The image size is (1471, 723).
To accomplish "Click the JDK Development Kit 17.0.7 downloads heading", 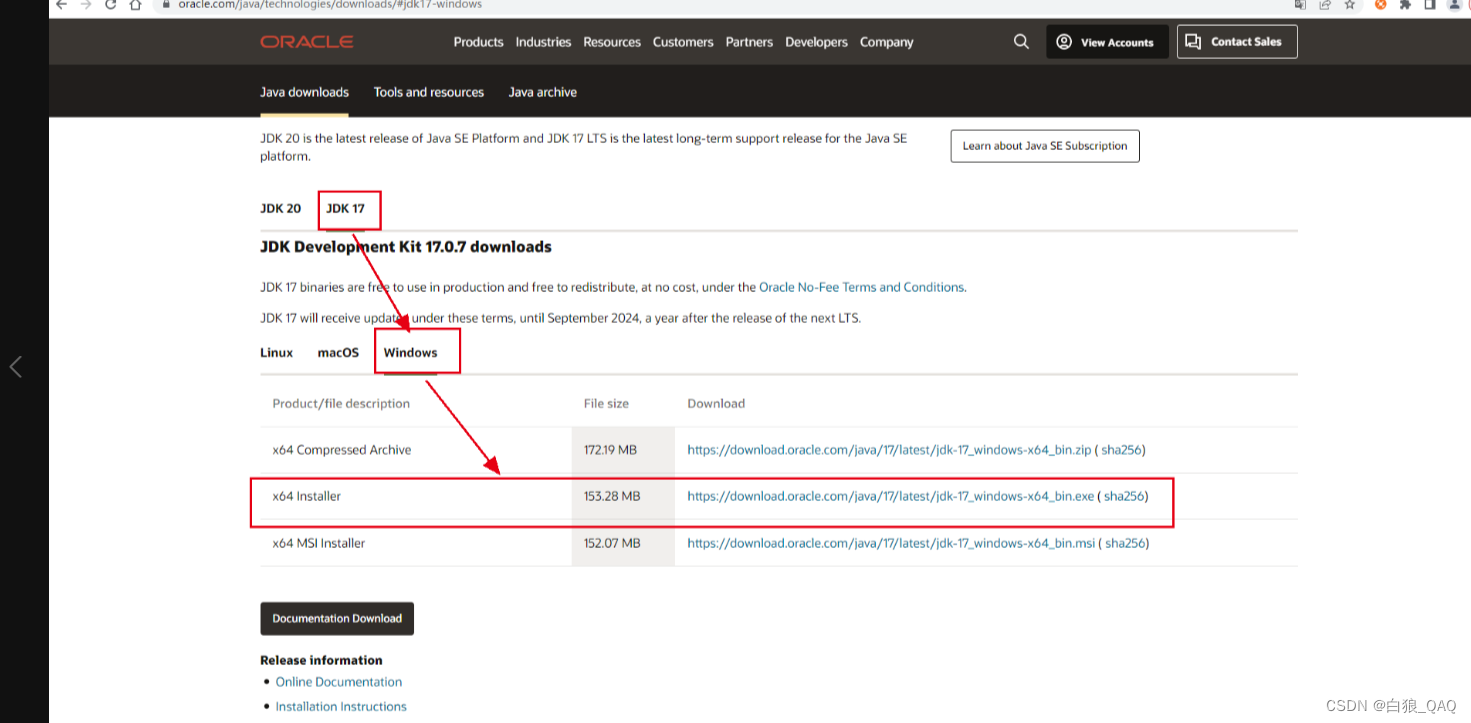I will [406, 246].
